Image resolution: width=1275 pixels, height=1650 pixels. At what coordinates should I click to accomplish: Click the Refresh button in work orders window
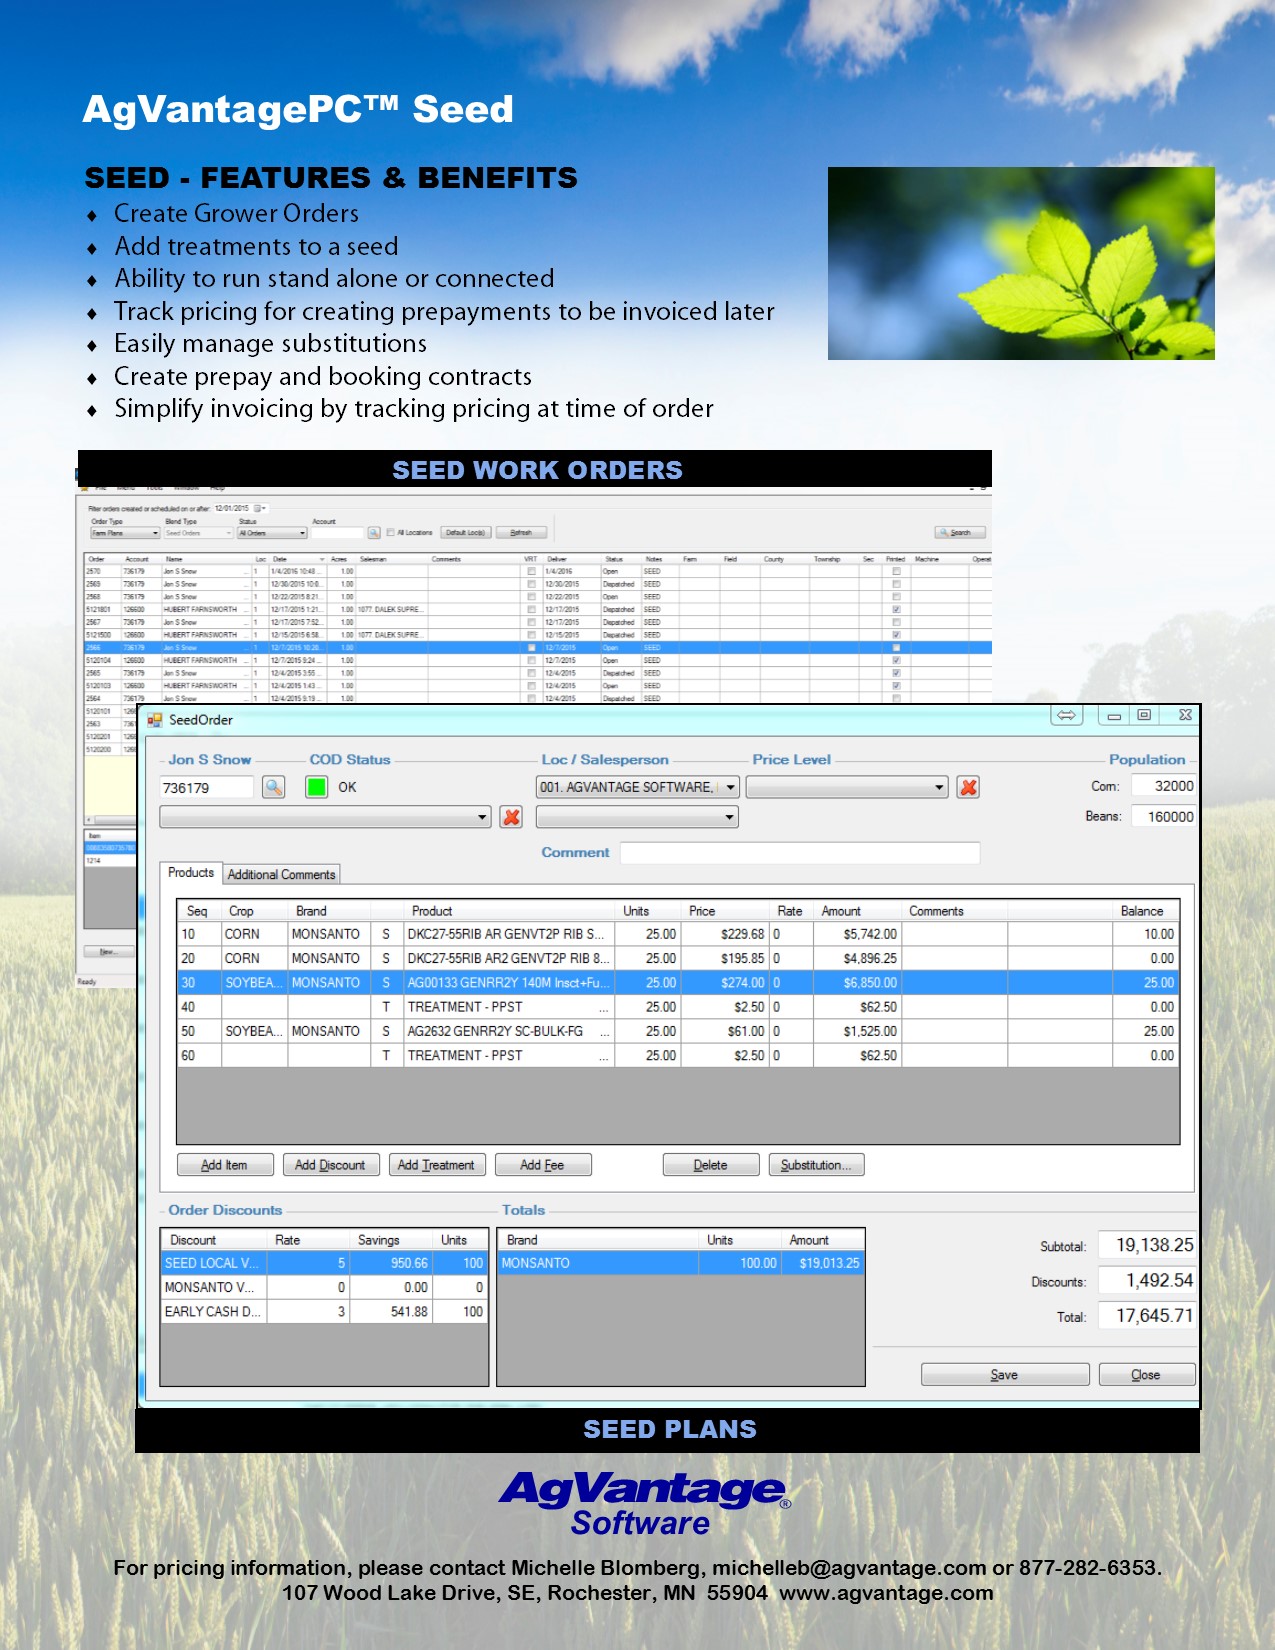(x=521, y=533)
